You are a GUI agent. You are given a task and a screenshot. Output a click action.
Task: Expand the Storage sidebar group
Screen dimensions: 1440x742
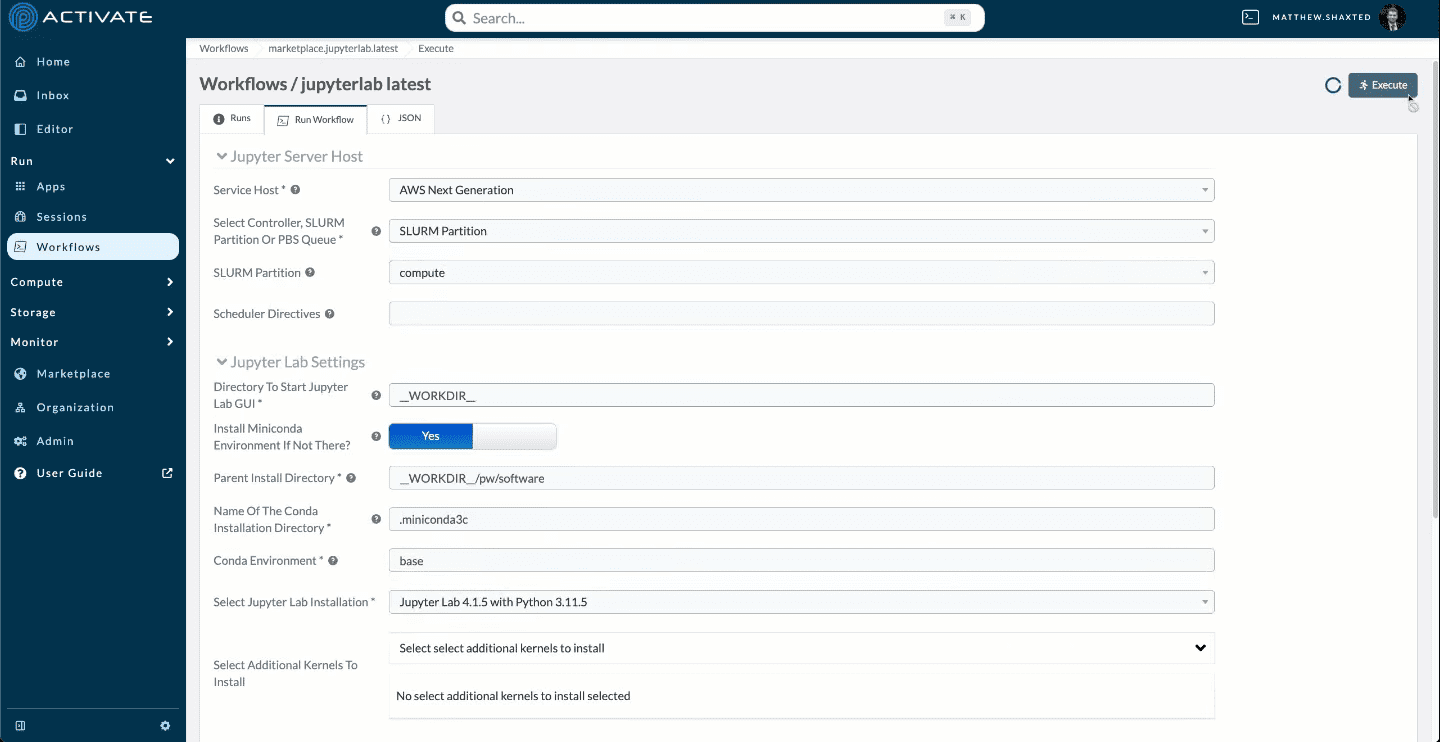[170, 312]
